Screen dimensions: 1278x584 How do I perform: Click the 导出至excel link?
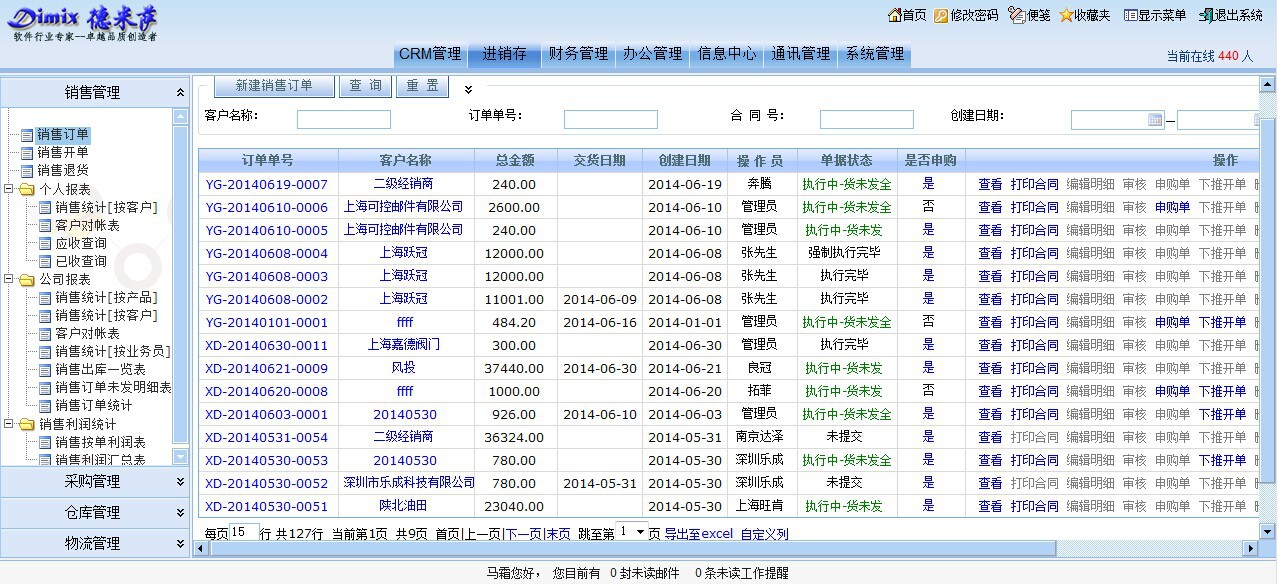click(698, 534)
